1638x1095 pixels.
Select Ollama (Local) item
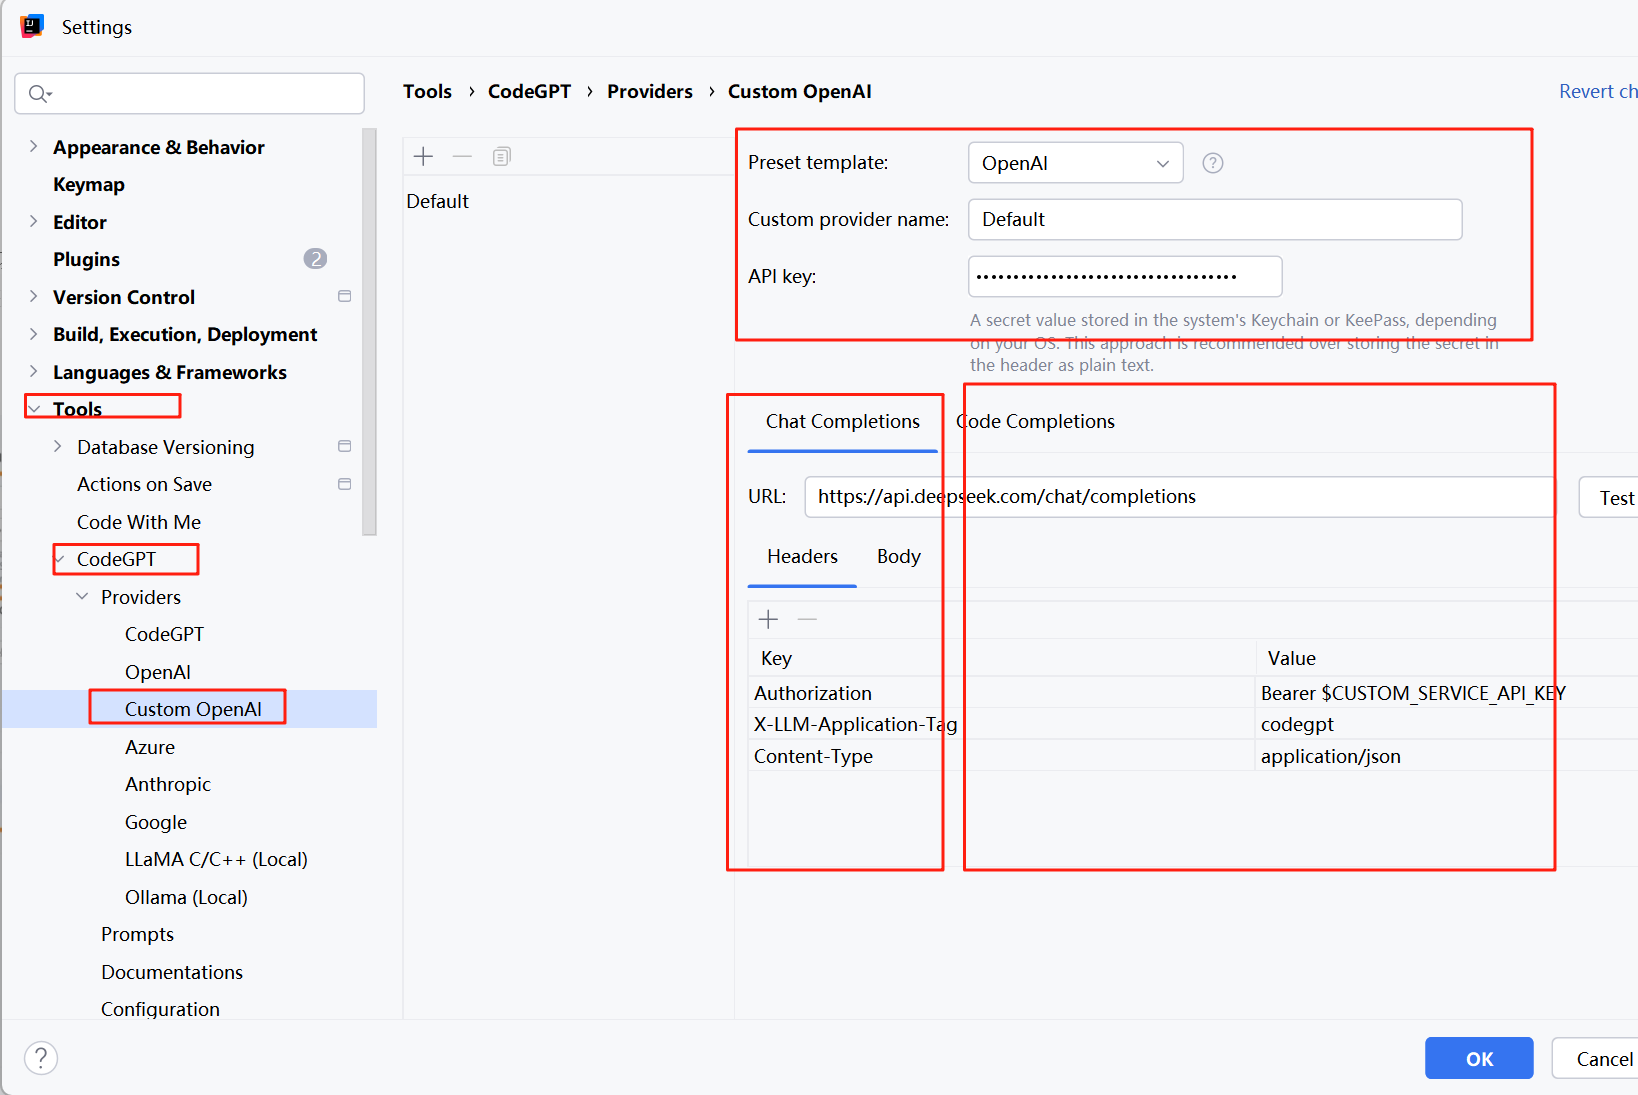(x=186, y=897)
